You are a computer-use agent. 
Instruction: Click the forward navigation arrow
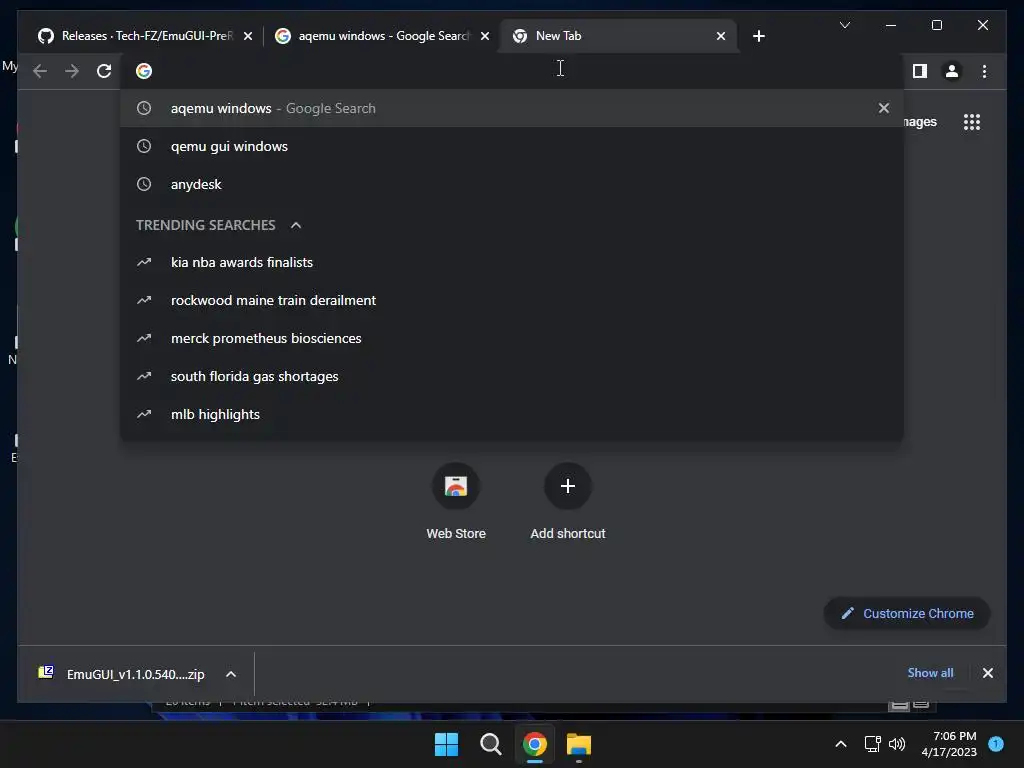(x=72, y=71)
